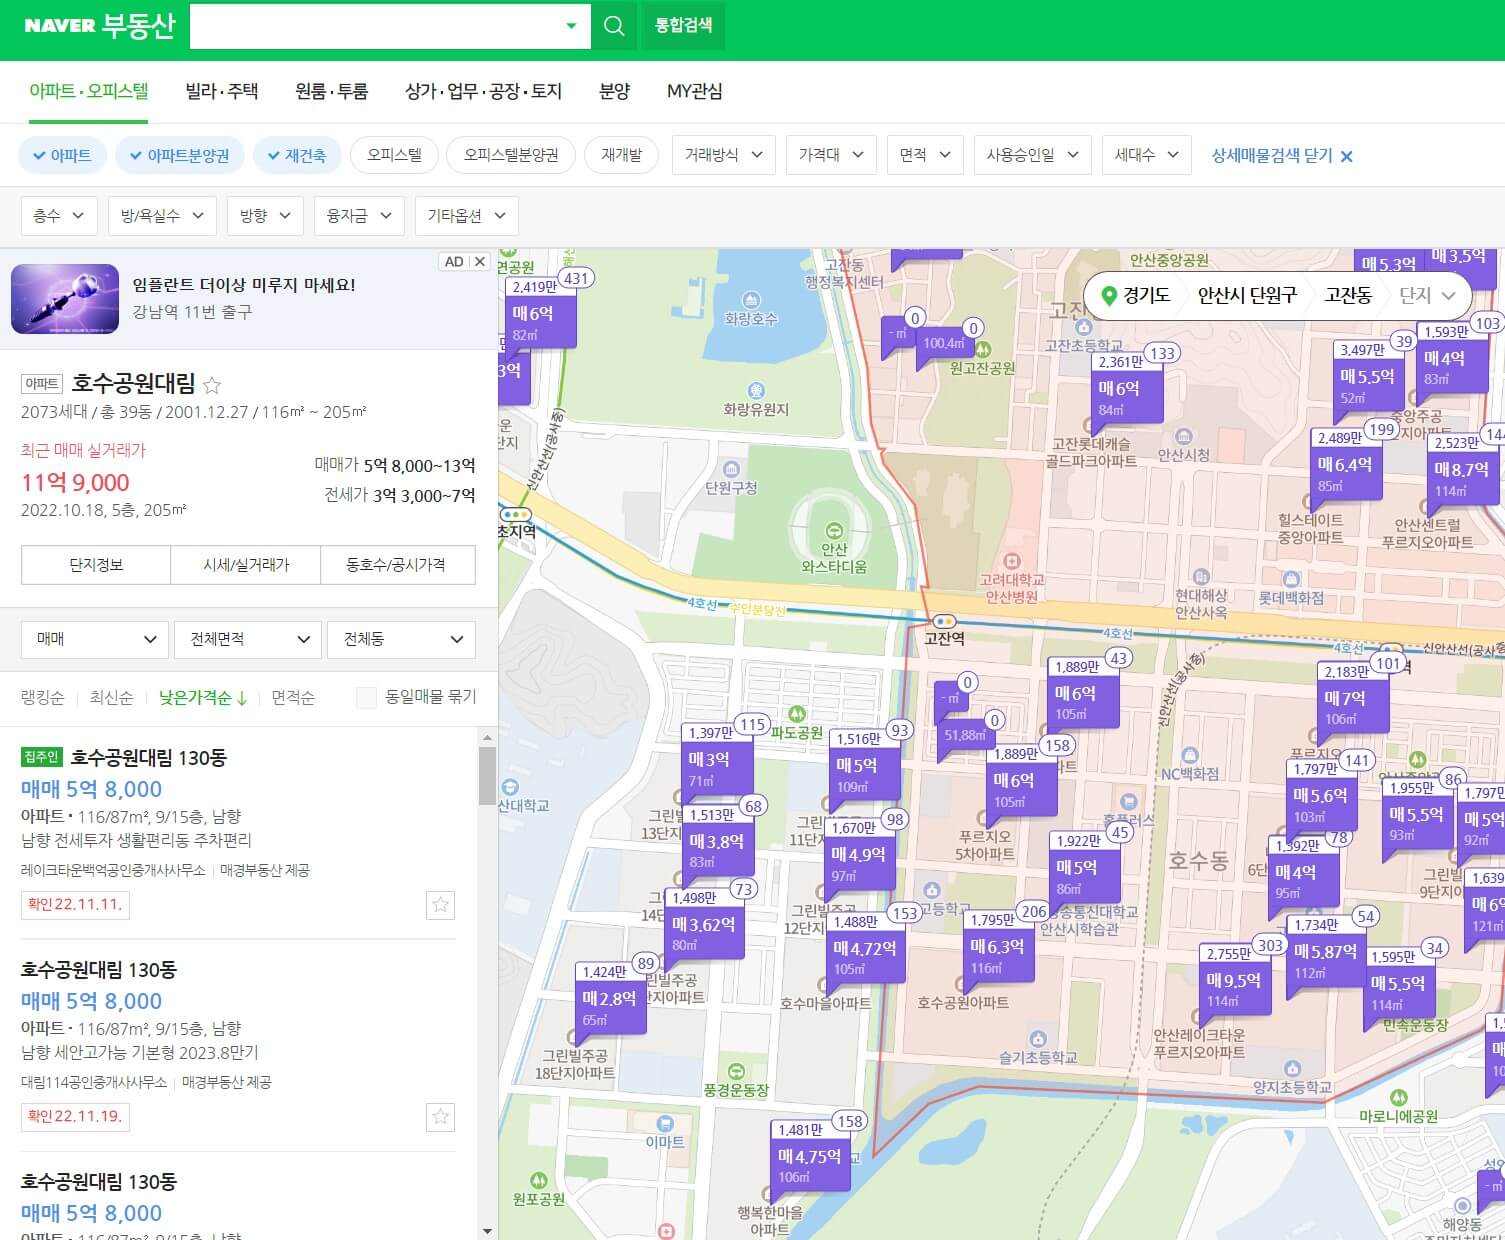Click the 안산 와스타디움 marker icon
Viewport: 1505px width, 1240px height.
point(834,530)
